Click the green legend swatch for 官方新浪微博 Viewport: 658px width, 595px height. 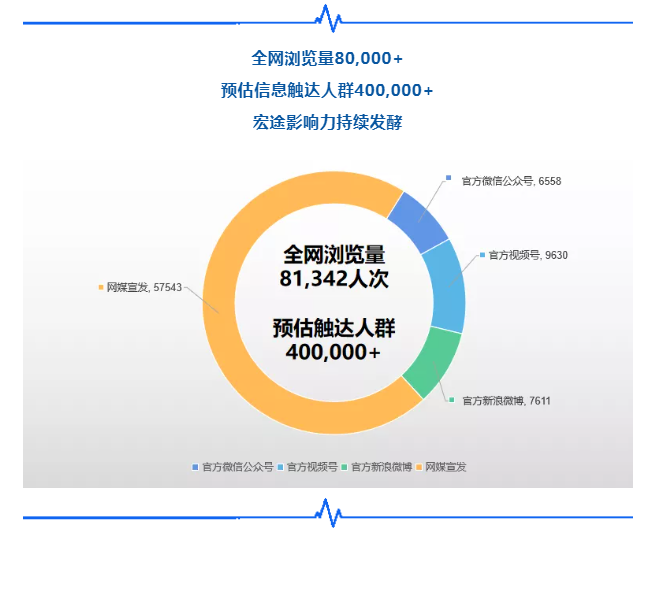(345, 467)
